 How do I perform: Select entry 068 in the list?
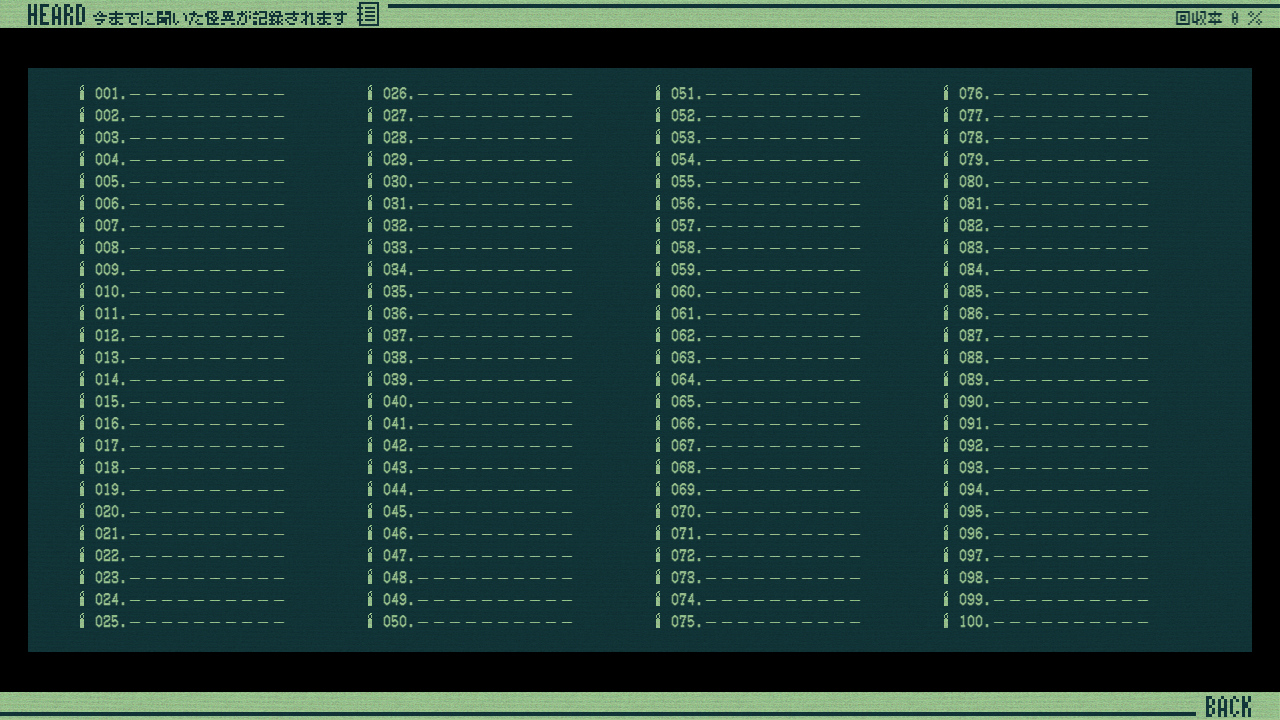[758, 468]
